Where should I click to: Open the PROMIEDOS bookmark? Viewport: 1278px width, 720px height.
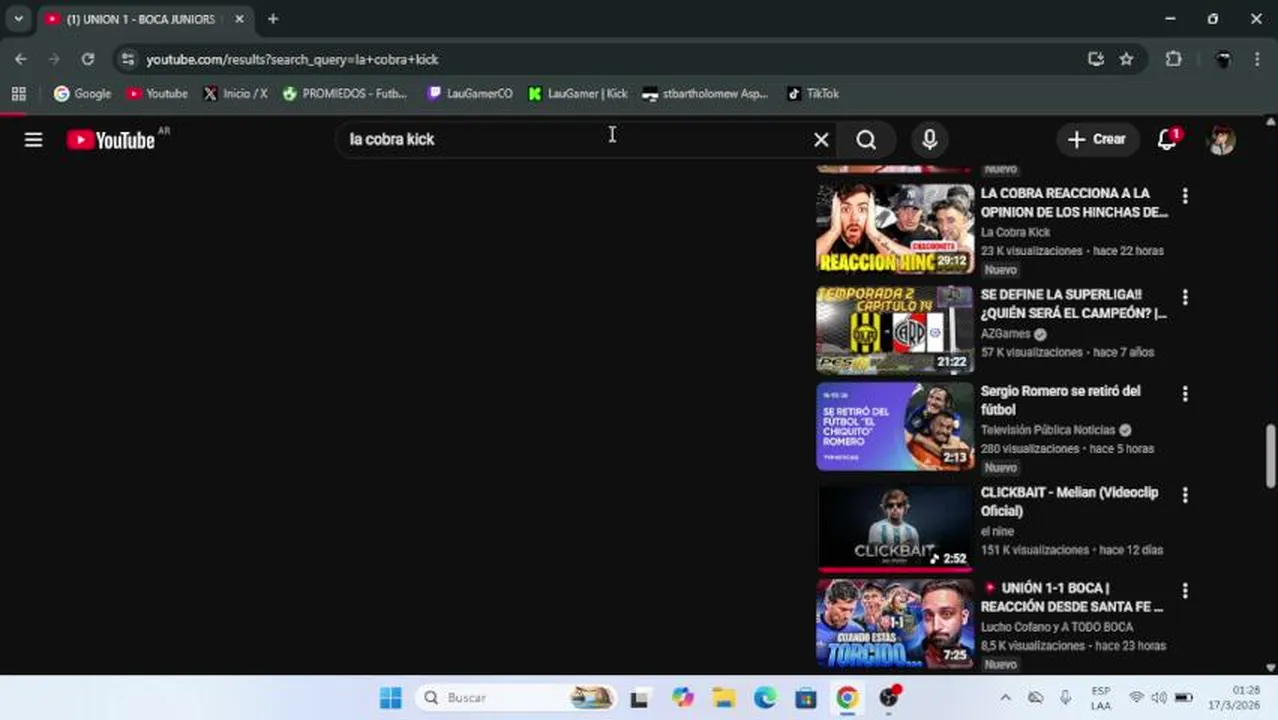tap(345, 94)
